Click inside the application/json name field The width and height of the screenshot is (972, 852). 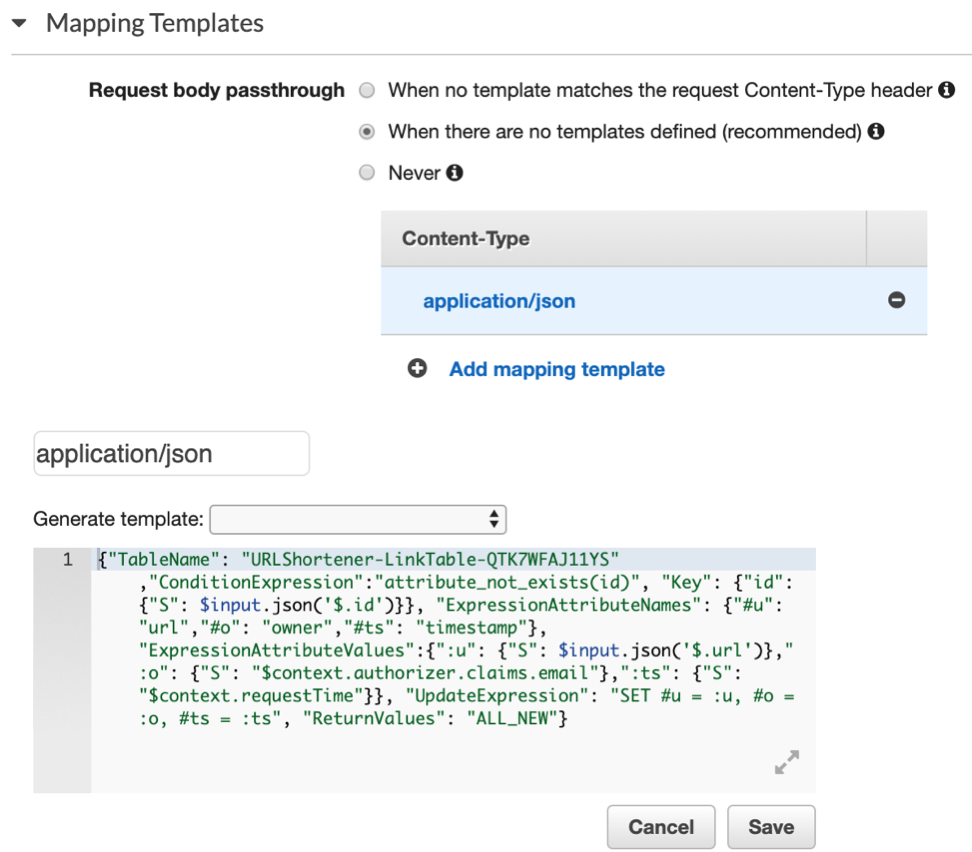tap(170, 453)
